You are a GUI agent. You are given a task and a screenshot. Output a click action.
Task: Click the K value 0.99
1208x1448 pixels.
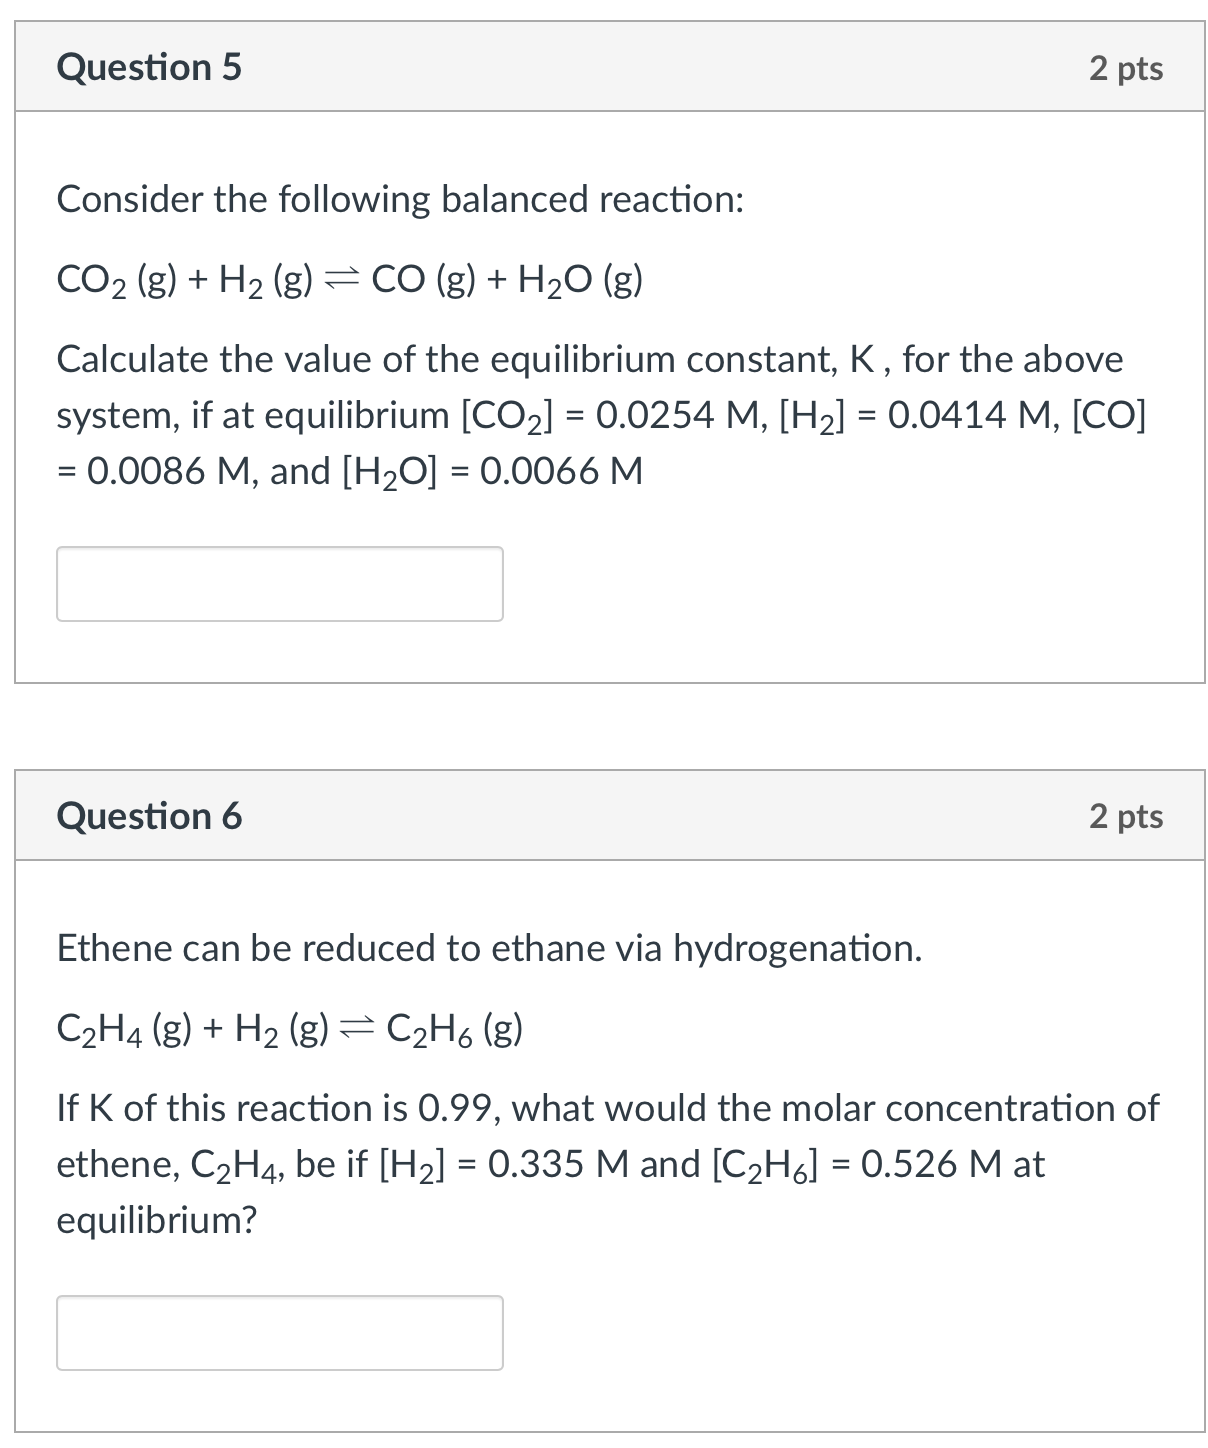click(457, 1108)
